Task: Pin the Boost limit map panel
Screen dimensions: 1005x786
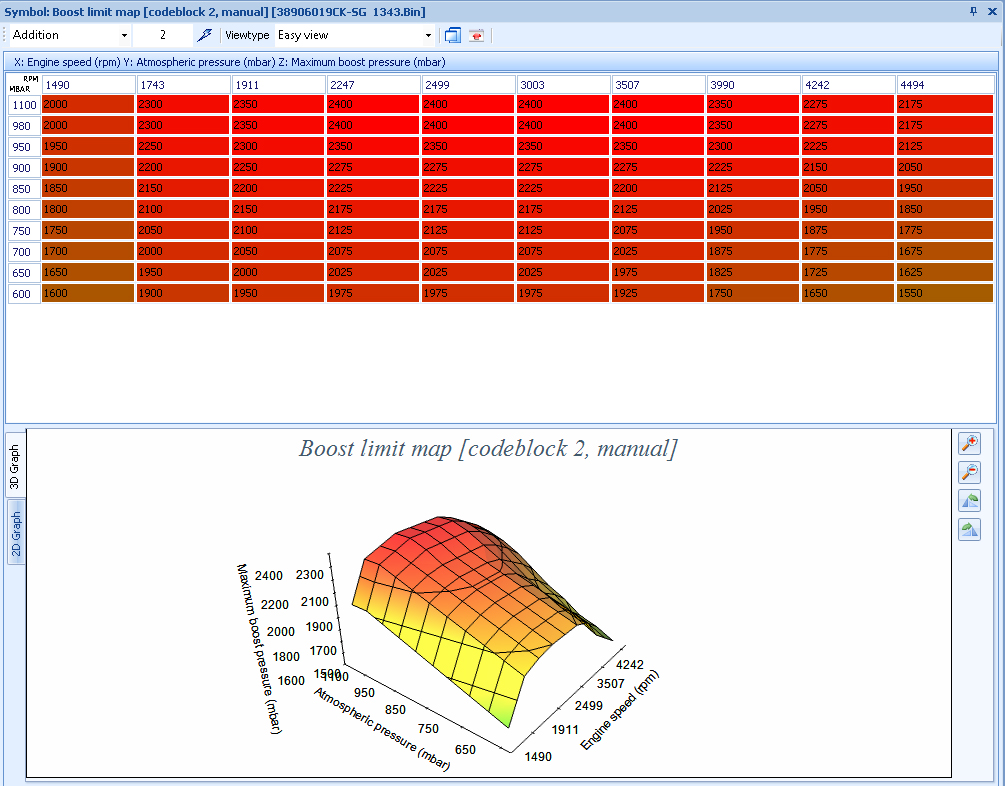Action: tap(974, 10)
